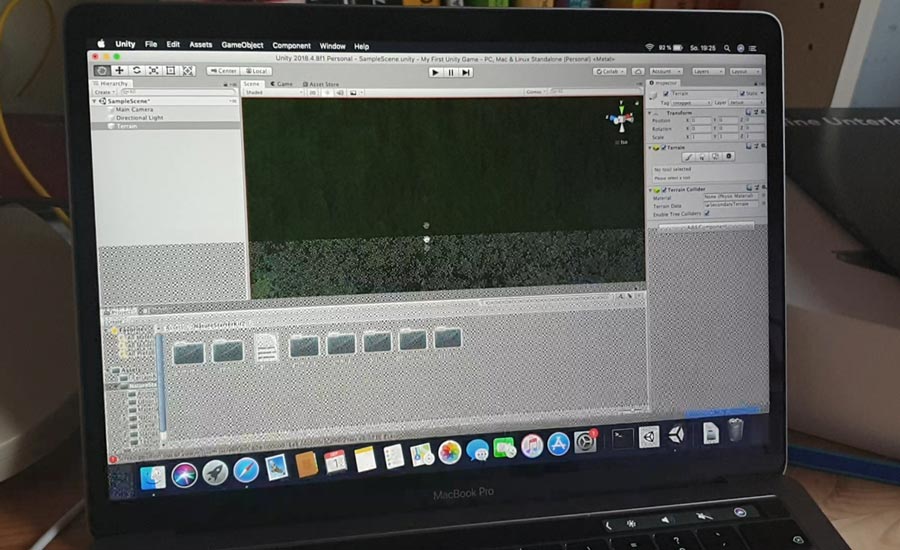The image size is (900, 550).
Task: Open the Component menu
Action: click(x=292, y=45)
